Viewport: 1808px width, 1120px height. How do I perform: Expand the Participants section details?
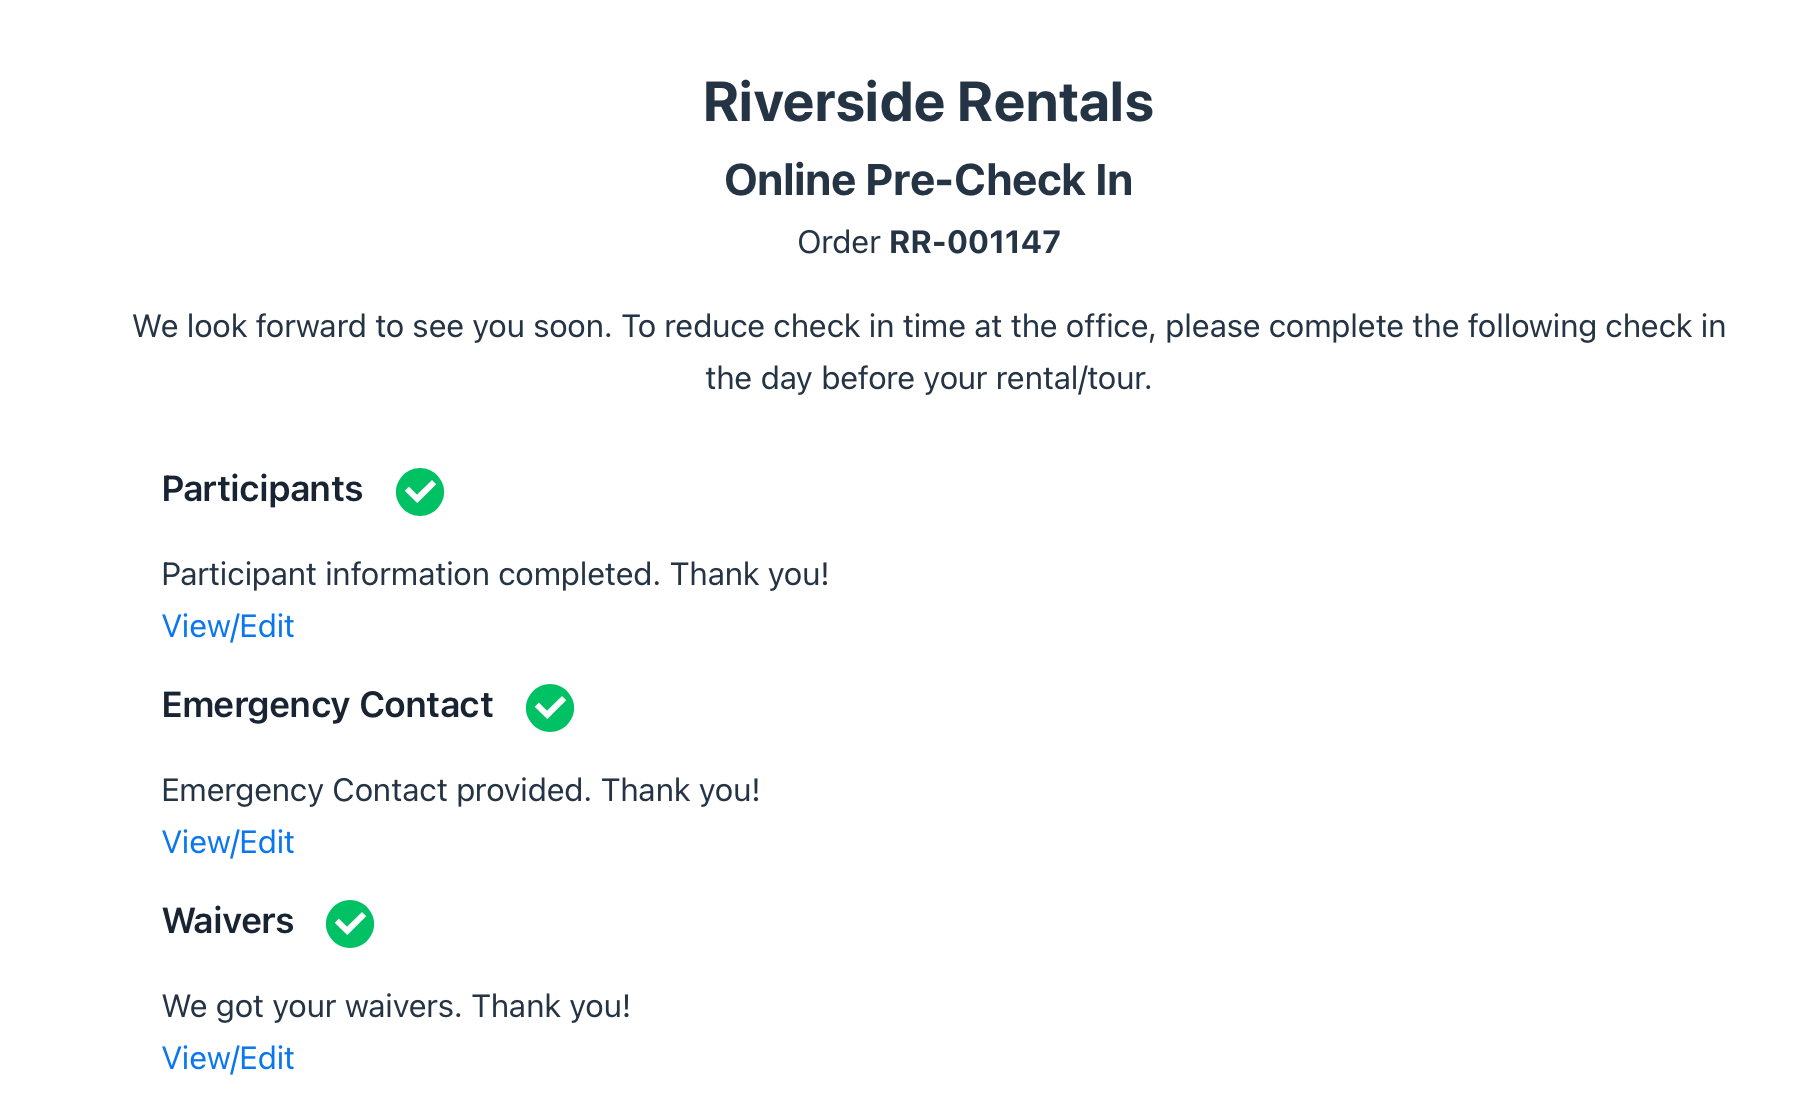[262, 490]
